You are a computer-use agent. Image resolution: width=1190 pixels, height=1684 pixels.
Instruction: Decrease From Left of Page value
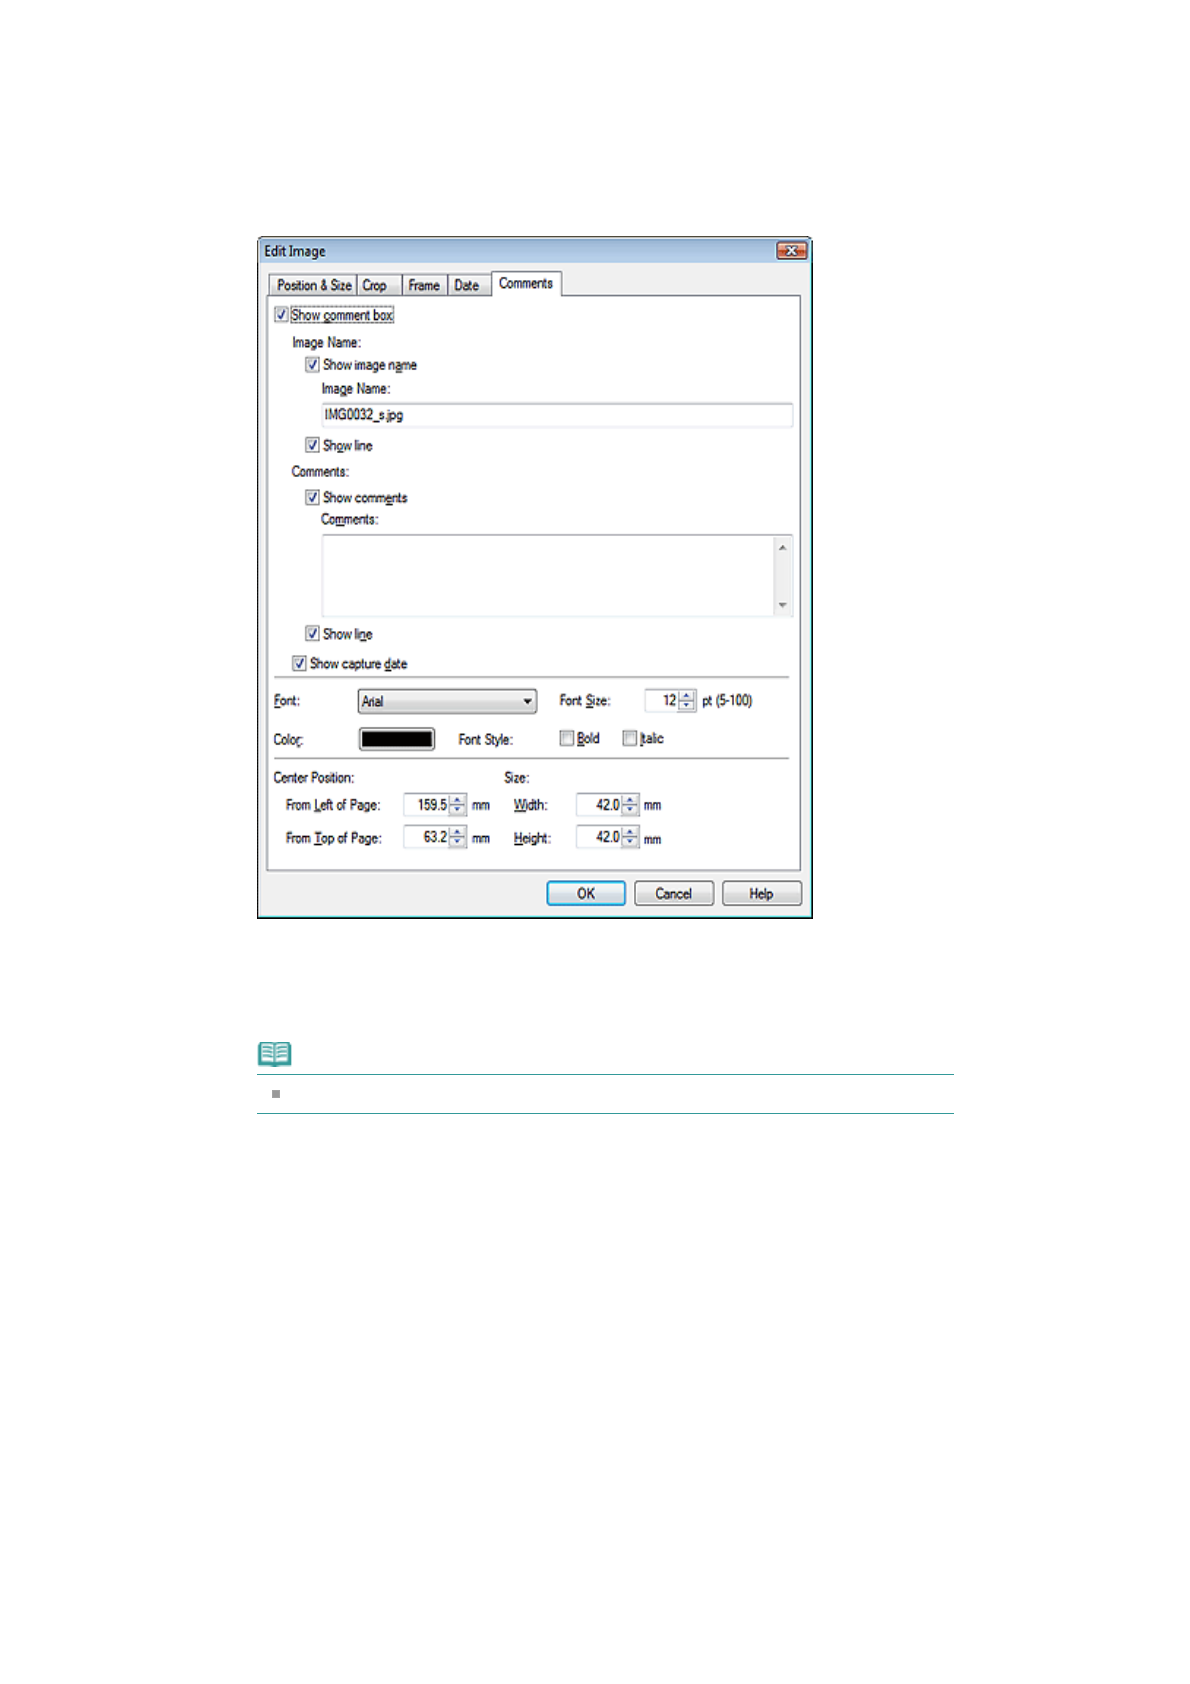coord(458,810)
